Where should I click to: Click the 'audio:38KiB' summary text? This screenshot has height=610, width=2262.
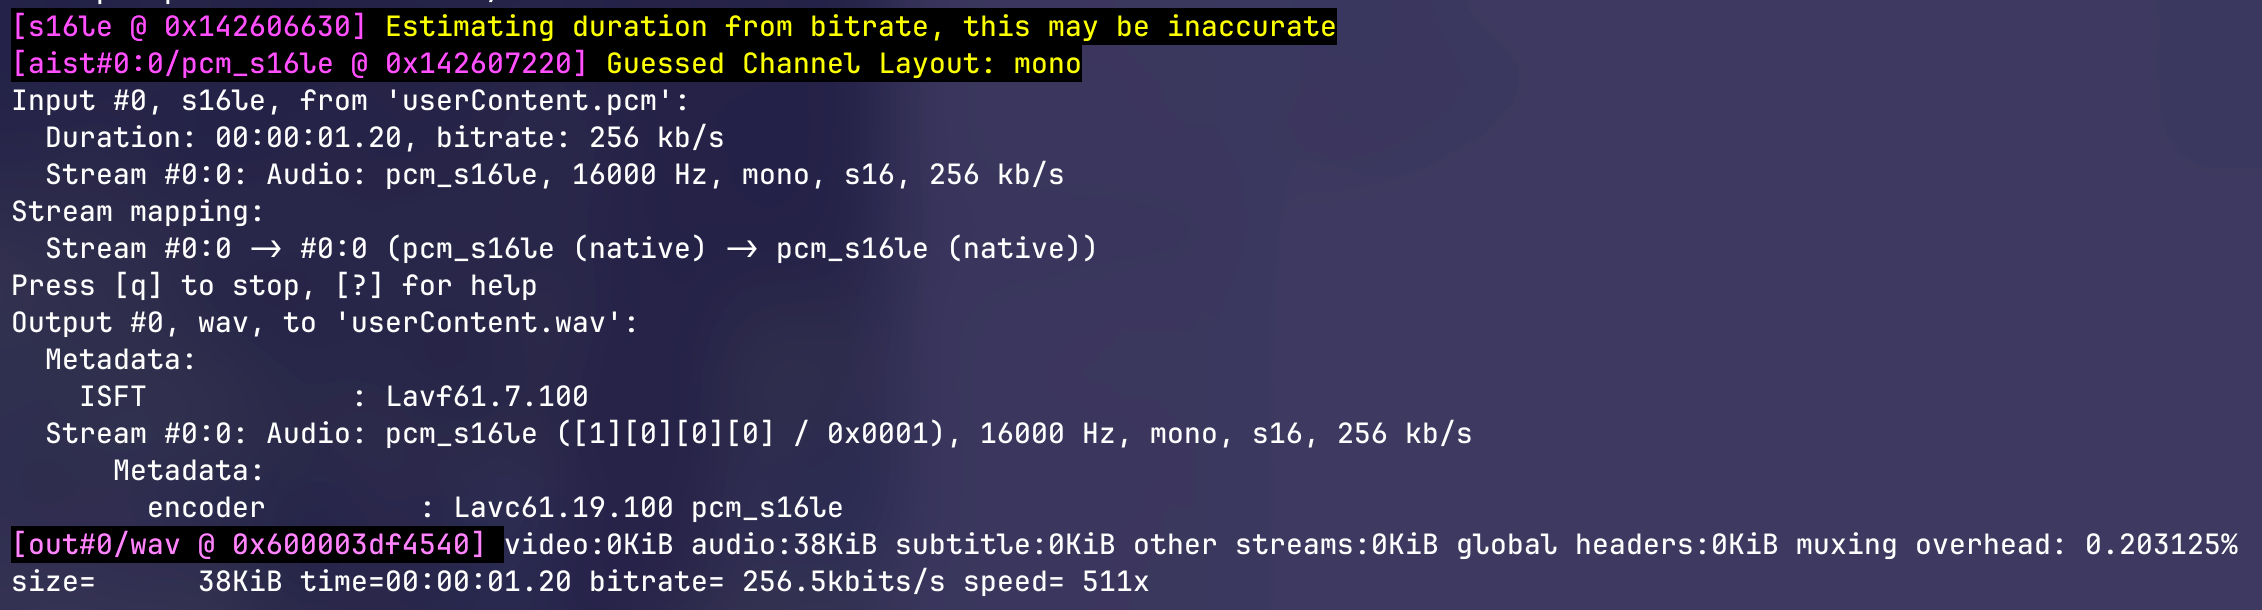[784, 545]
